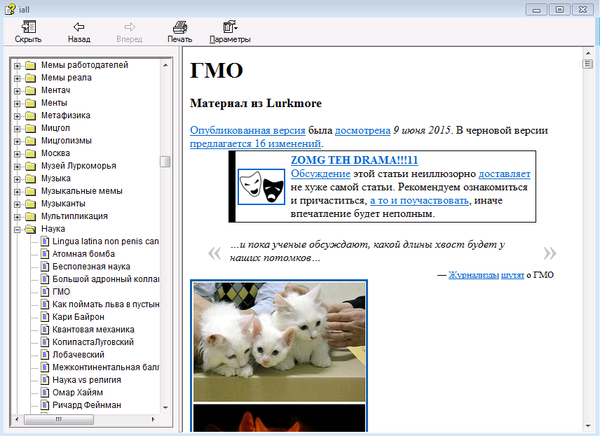Screen dimensions: 600x436
Task: Expand the Мемы работодателей node
Action: [x=17, y=66]
